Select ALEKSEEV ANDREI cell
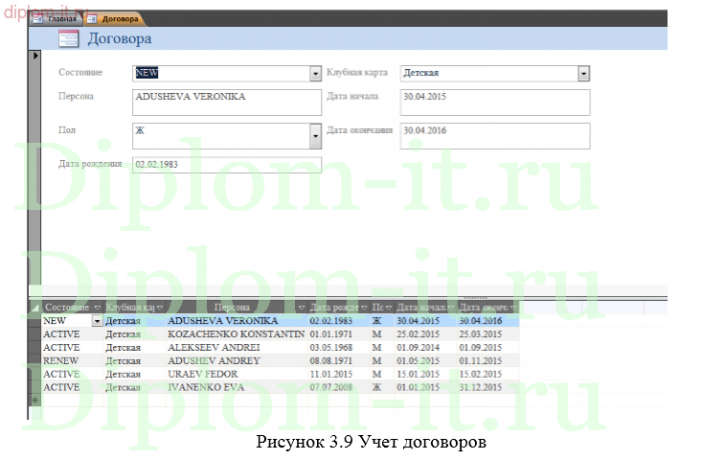This screenshot has width=702, height=460. tap(236, 348)
